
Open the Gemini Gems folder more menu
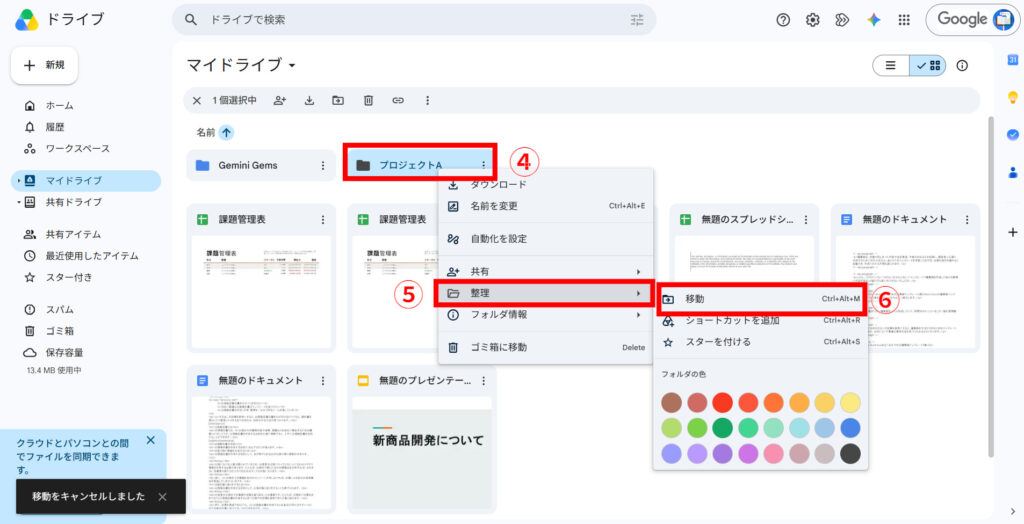323,166
